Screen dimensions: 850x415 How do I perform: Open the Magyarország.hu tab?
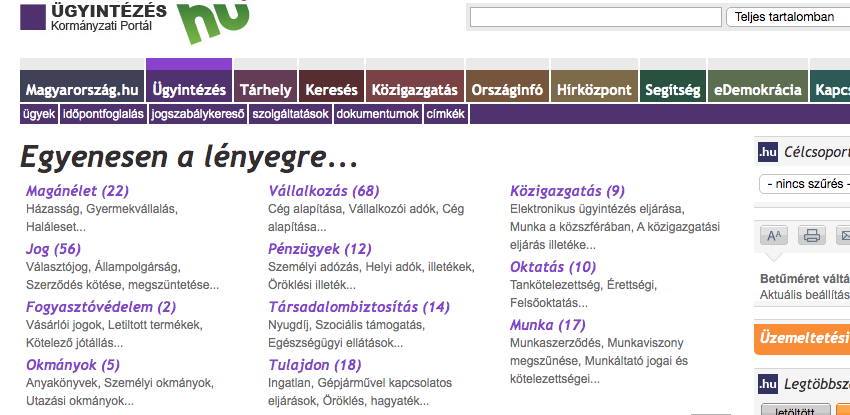tap(82, 86)
